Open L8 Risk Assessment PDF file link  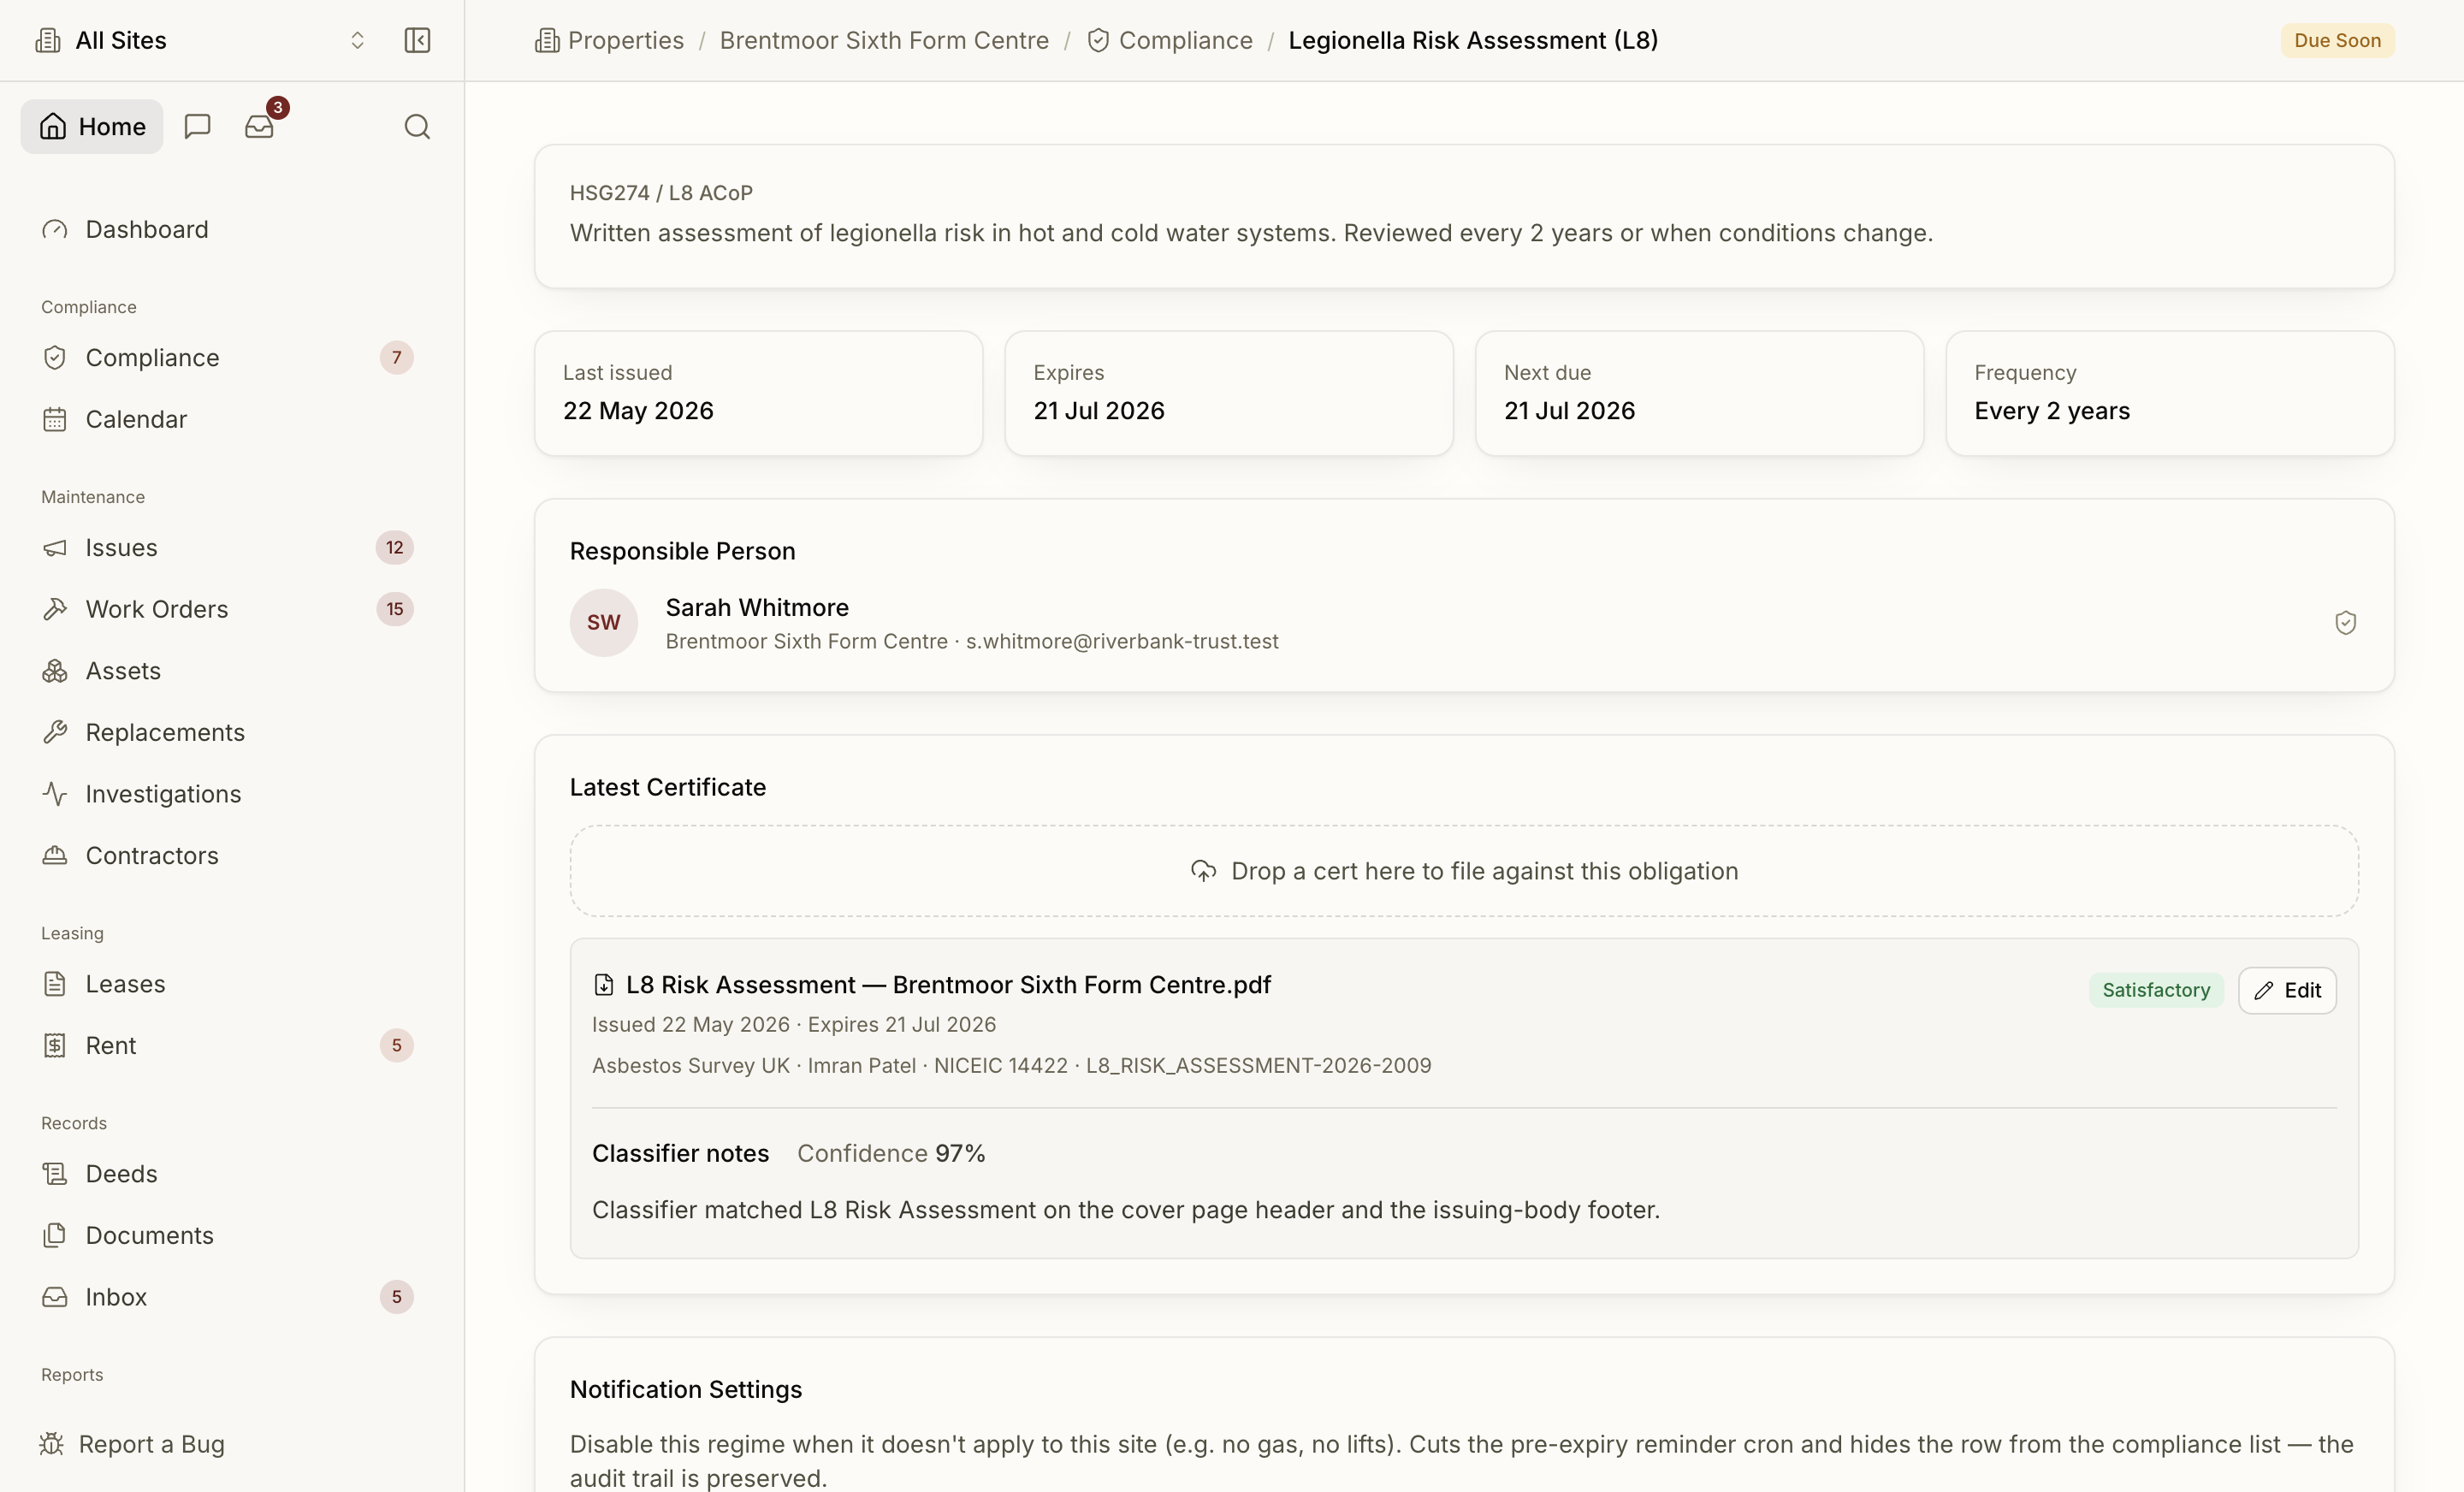point(948,984)
